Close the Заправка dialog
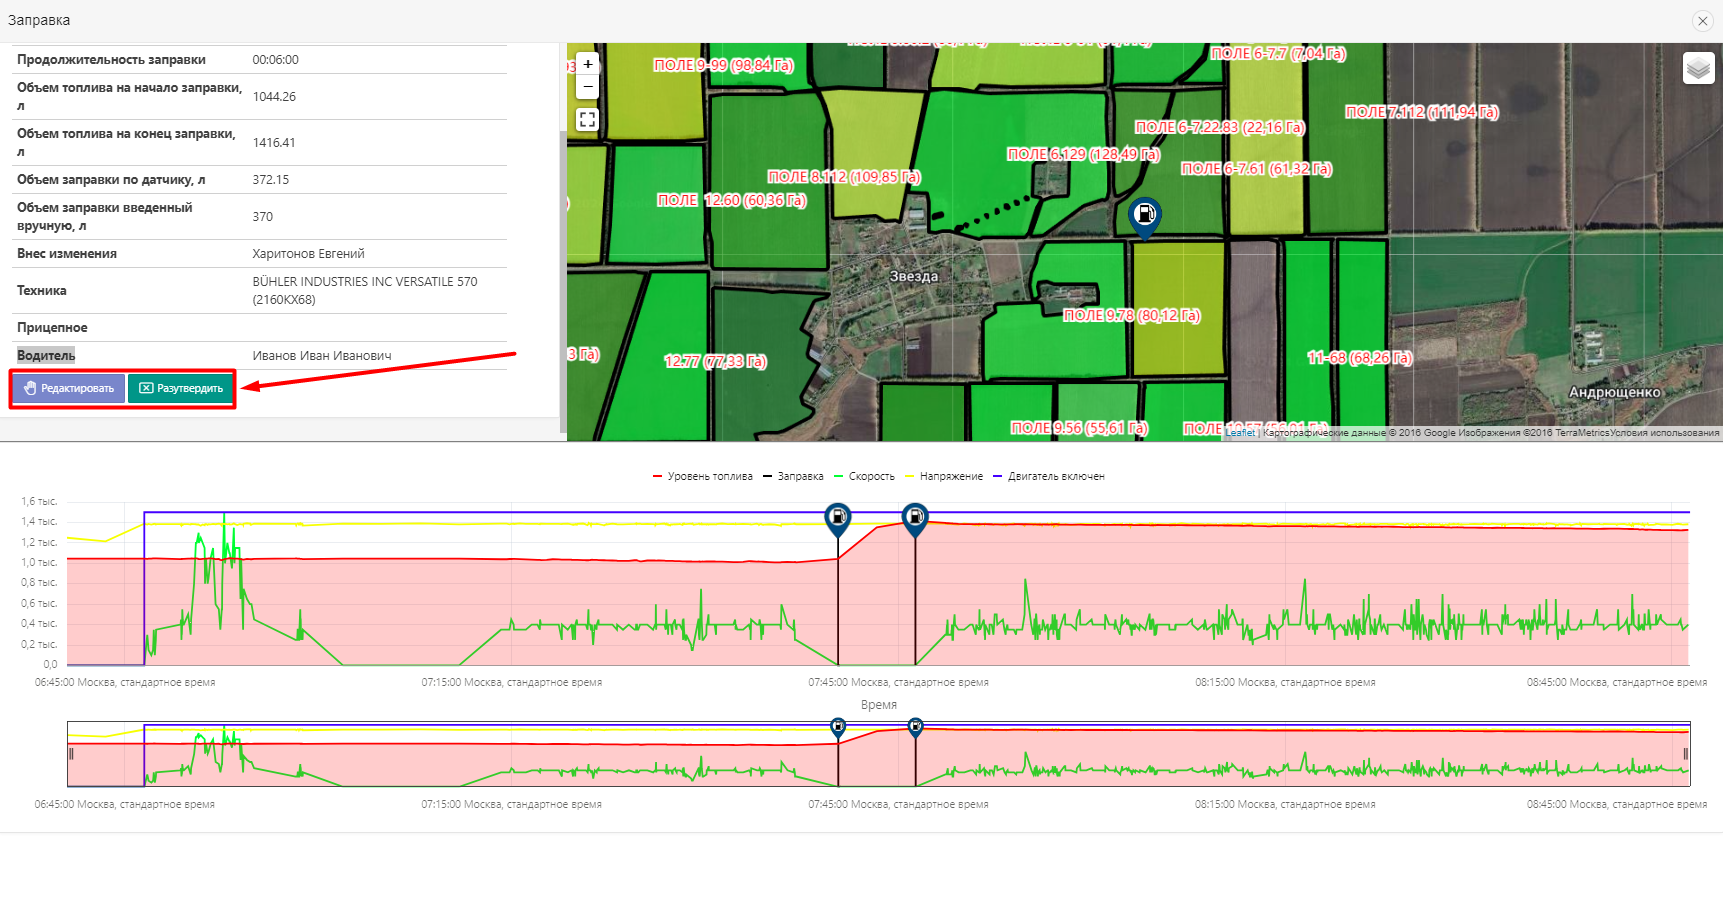Image resolution: width=1723 pixels, height=898 pixels. (1702, 21)
